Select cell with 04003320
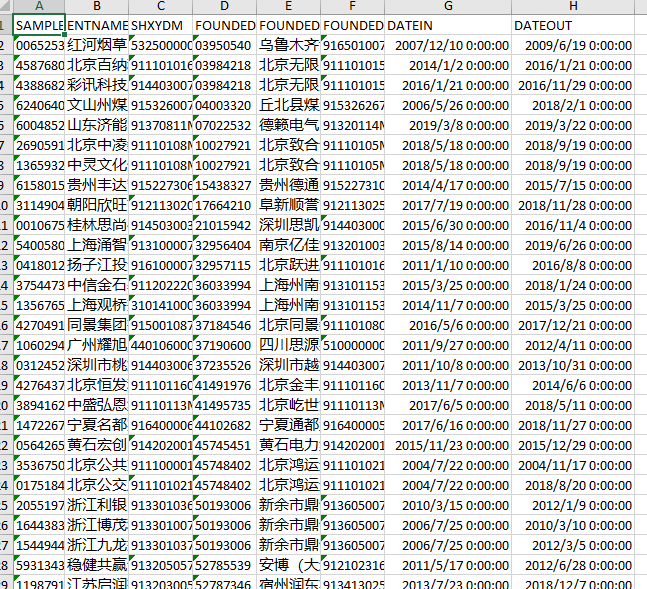 [x=224, y=105]
